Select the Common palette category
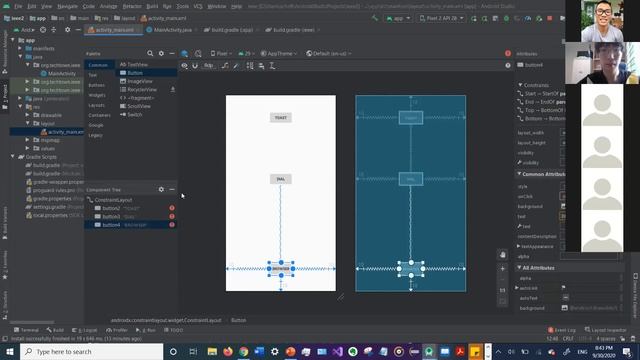This screenshot has width=640, height=360. (x=98, y=65)
